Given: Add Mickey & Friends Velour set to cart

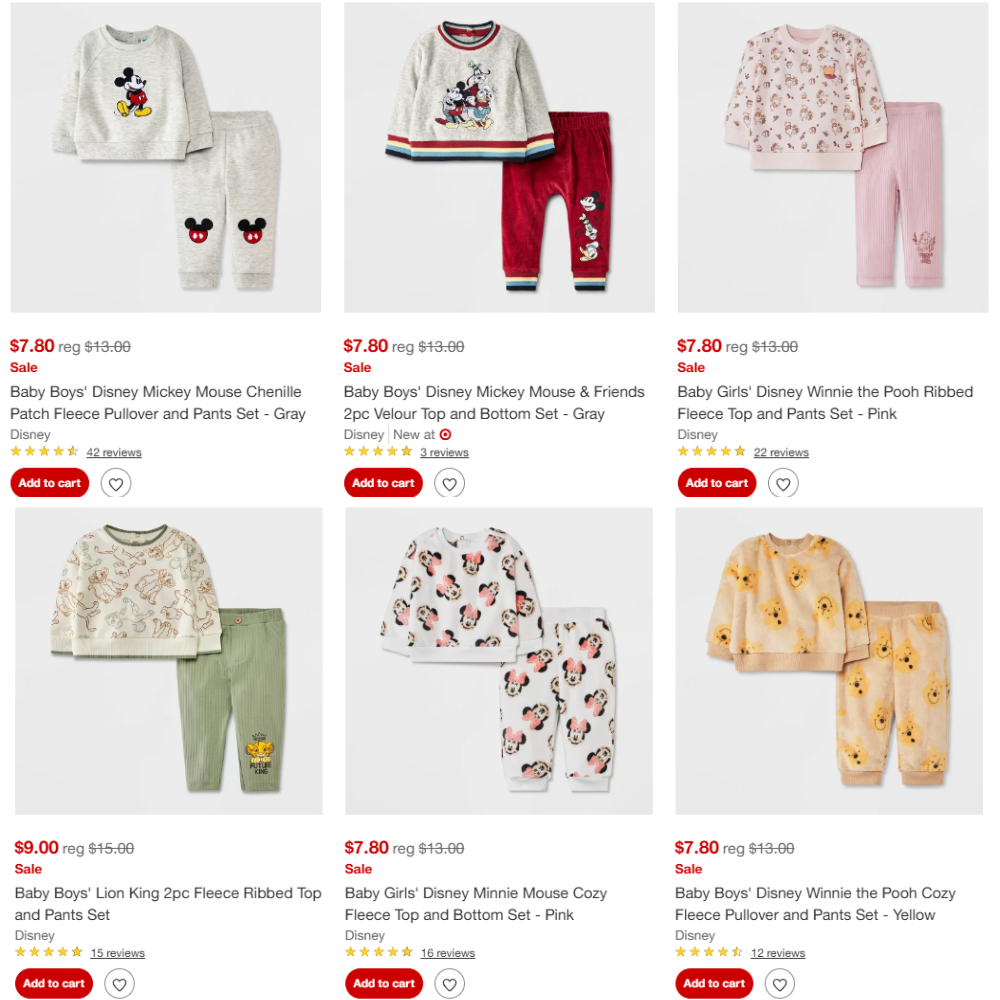Looking at the screenshot, I should [383, 483].
